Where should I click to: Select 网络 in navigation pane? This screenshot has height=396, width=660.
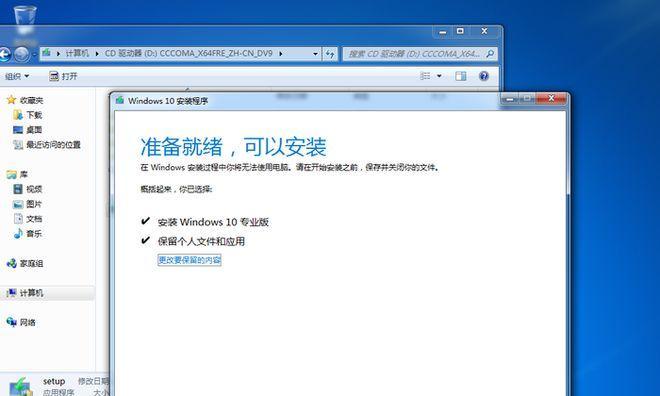[x=28, y=322]
